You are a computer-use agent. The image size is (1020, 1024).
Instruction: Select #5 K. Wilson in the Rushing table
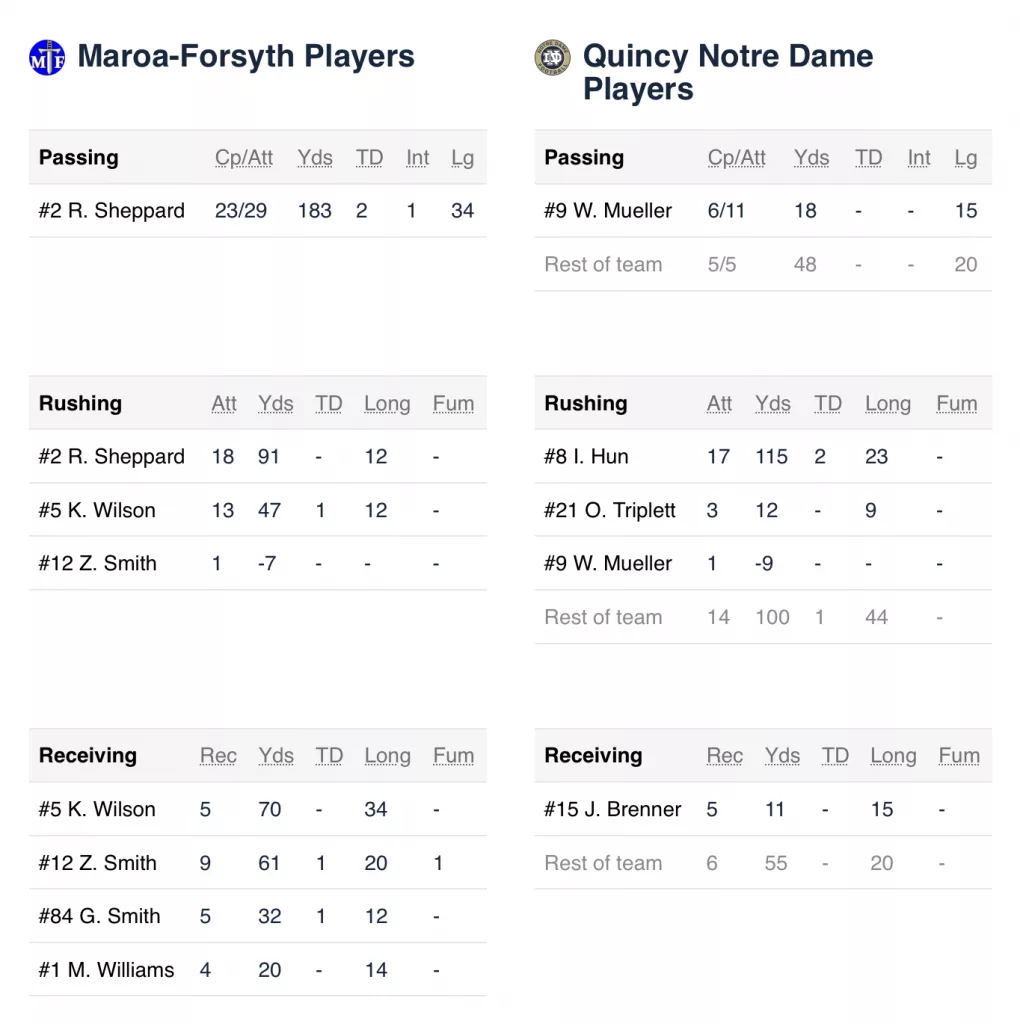[258, 510]
